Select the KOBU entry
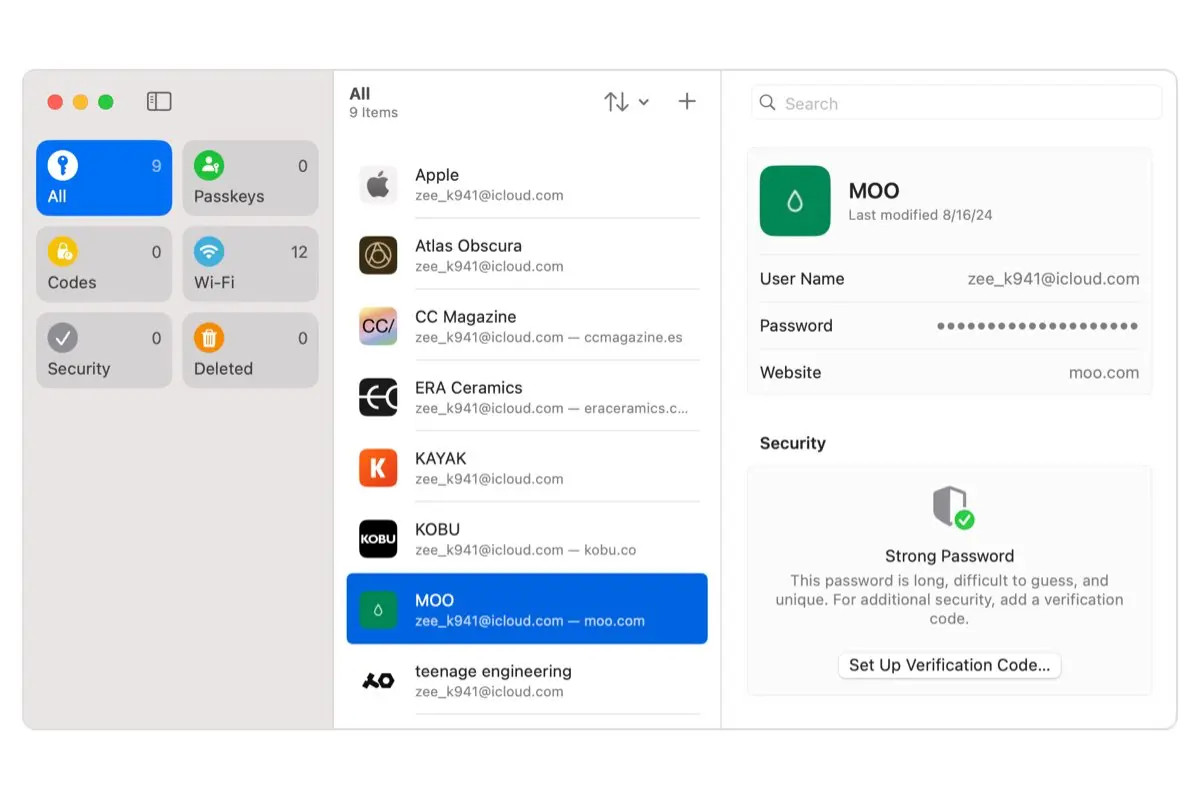The width and height of the screenshot is (1200, 800). 527,540
